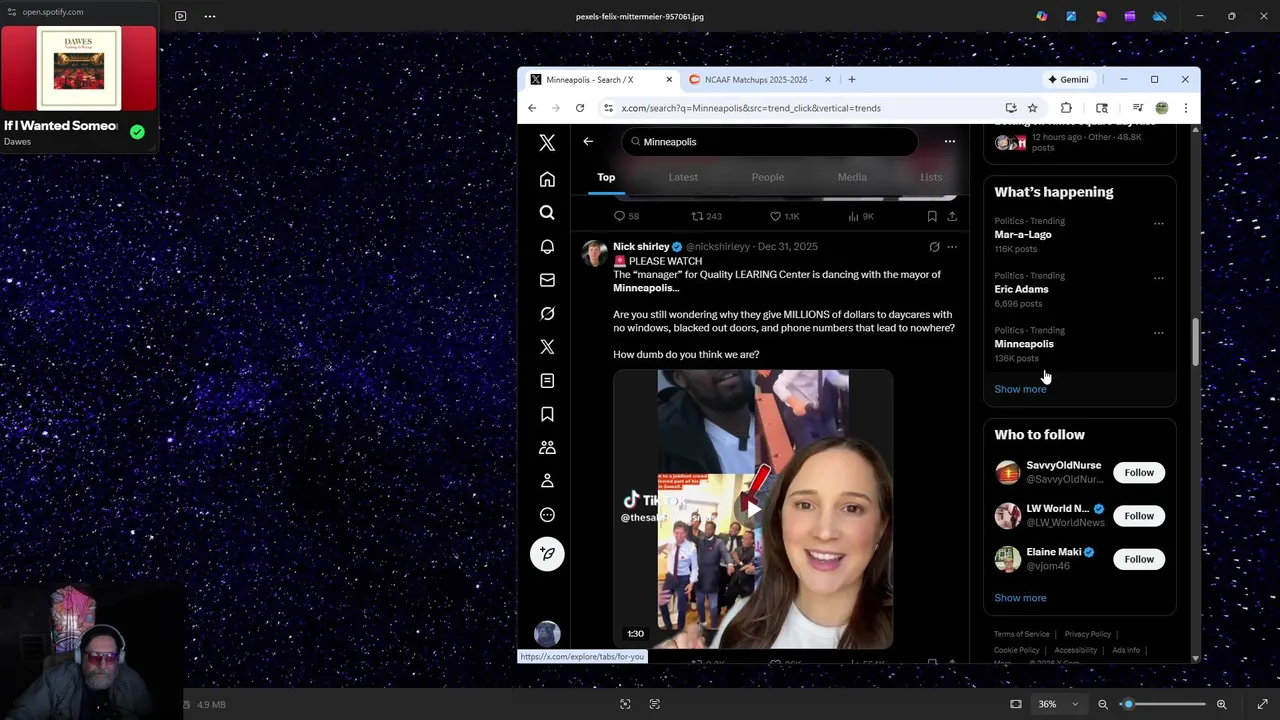Bookmark page with Chrome star icon

tap(1033, 108)
